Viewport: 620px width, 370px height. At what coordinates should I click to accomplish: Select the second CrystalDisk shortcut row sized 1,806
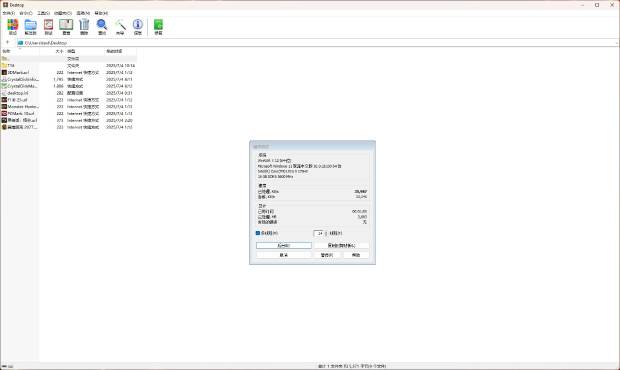(68, 86)
